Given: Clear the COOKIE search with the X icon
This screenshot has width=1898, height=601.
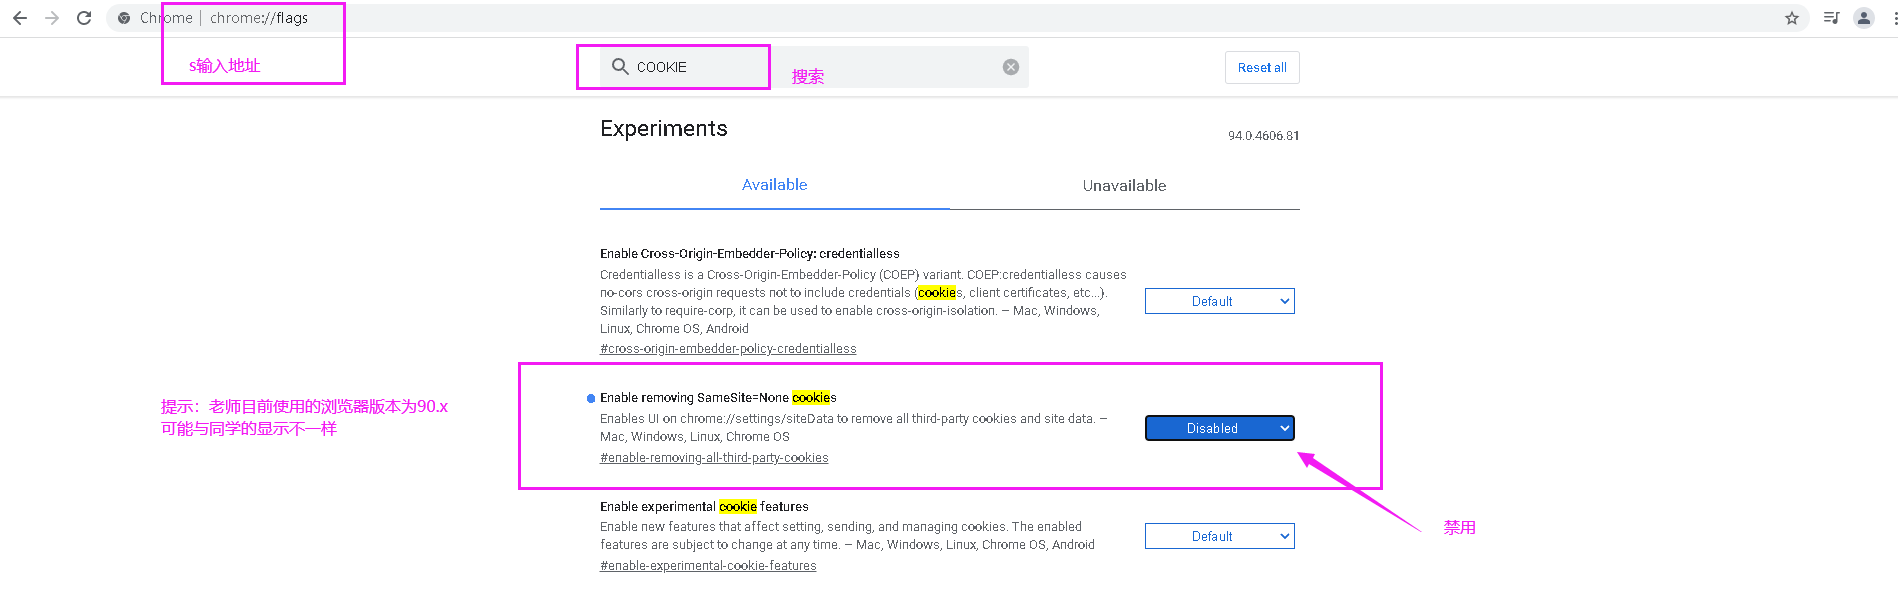Looking at the screenshot, I should [x=1011, y=67].
